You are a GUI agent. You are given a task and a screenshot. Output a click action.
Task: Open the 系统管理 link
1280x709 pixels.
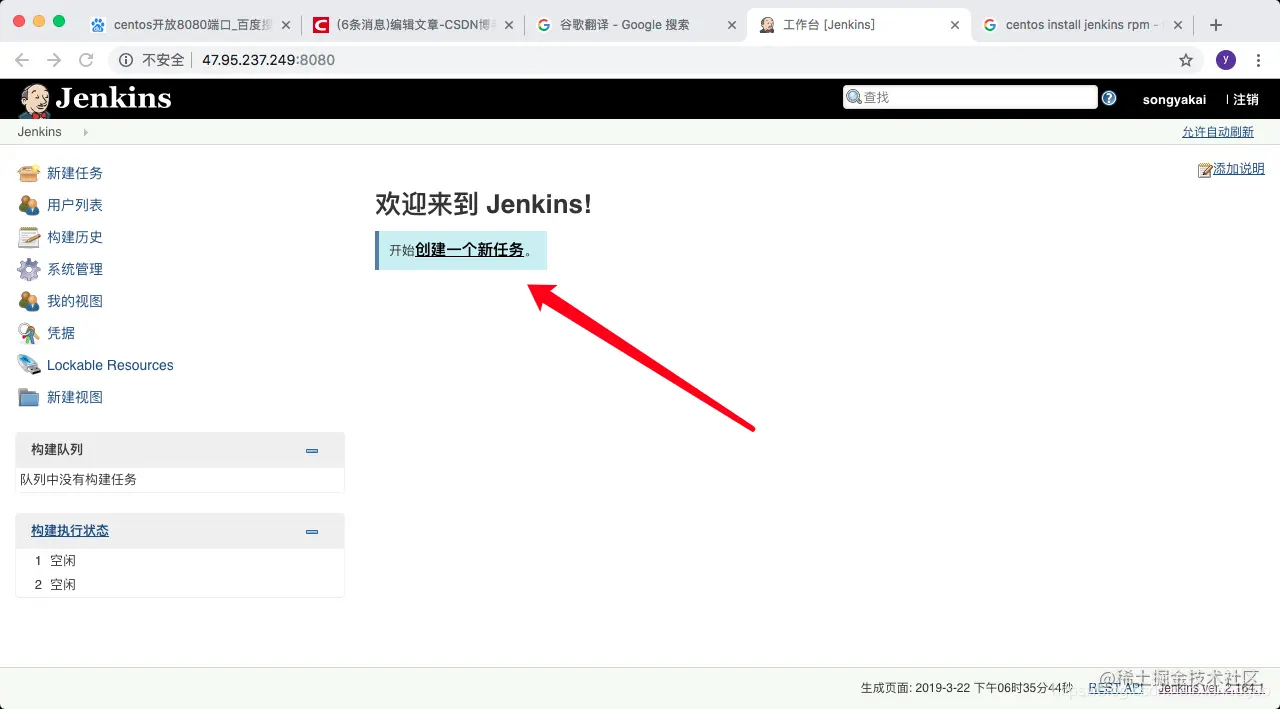(x=75, y=269)
